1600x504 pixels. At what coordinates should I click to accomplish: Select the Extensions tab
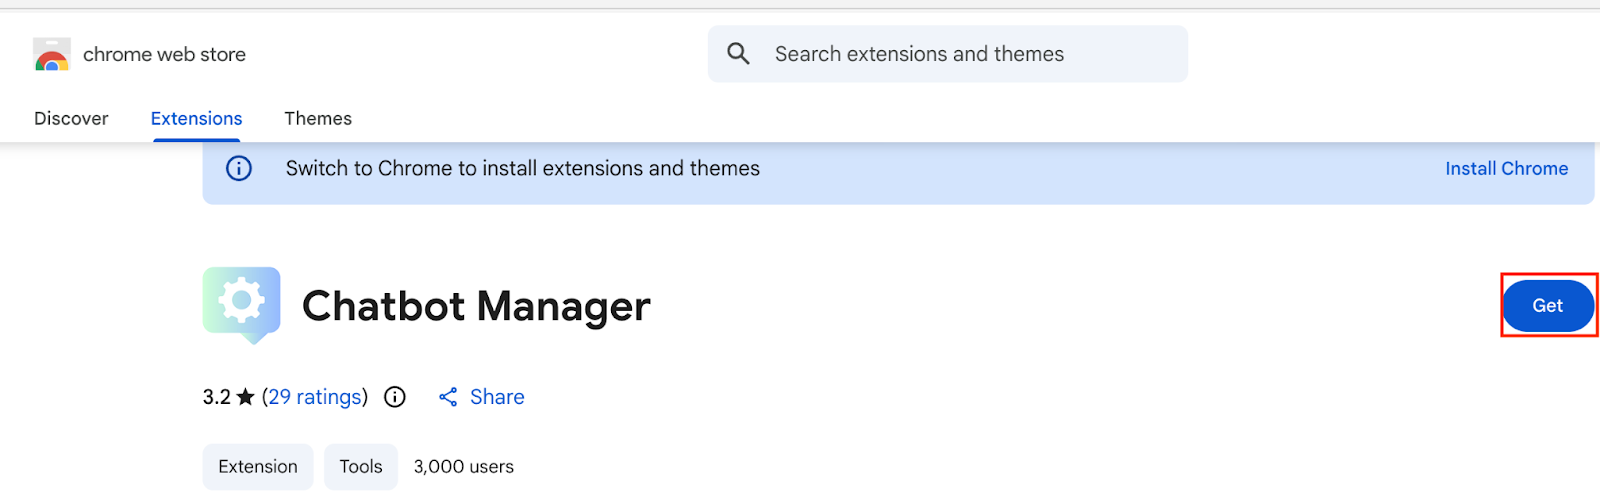(x=196, y=118)
